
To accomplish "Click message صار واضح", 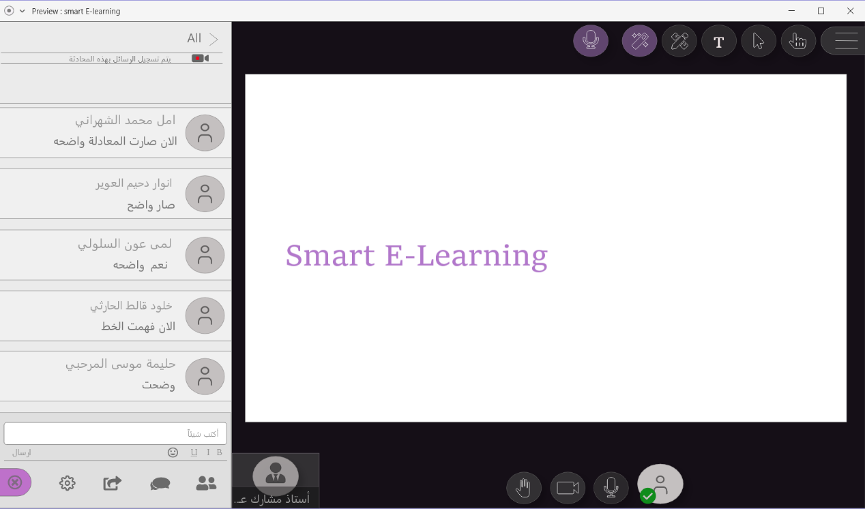I will coord(151,205).
